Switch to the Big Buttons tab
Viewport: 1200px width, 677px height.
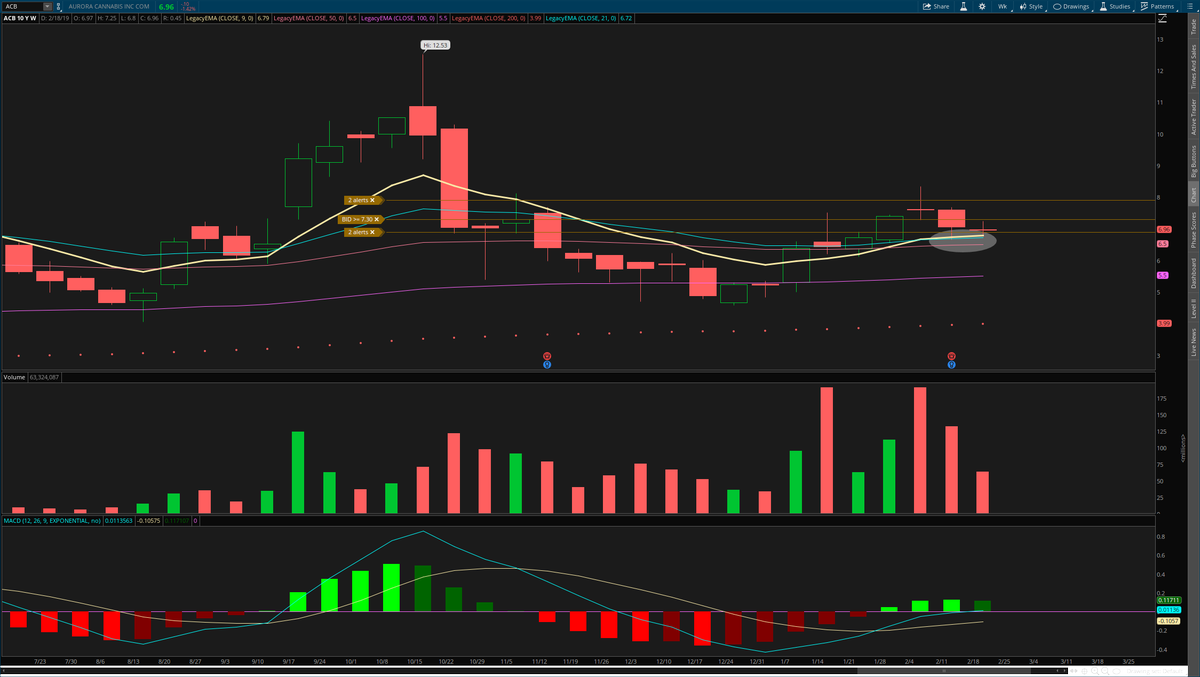1193,161
